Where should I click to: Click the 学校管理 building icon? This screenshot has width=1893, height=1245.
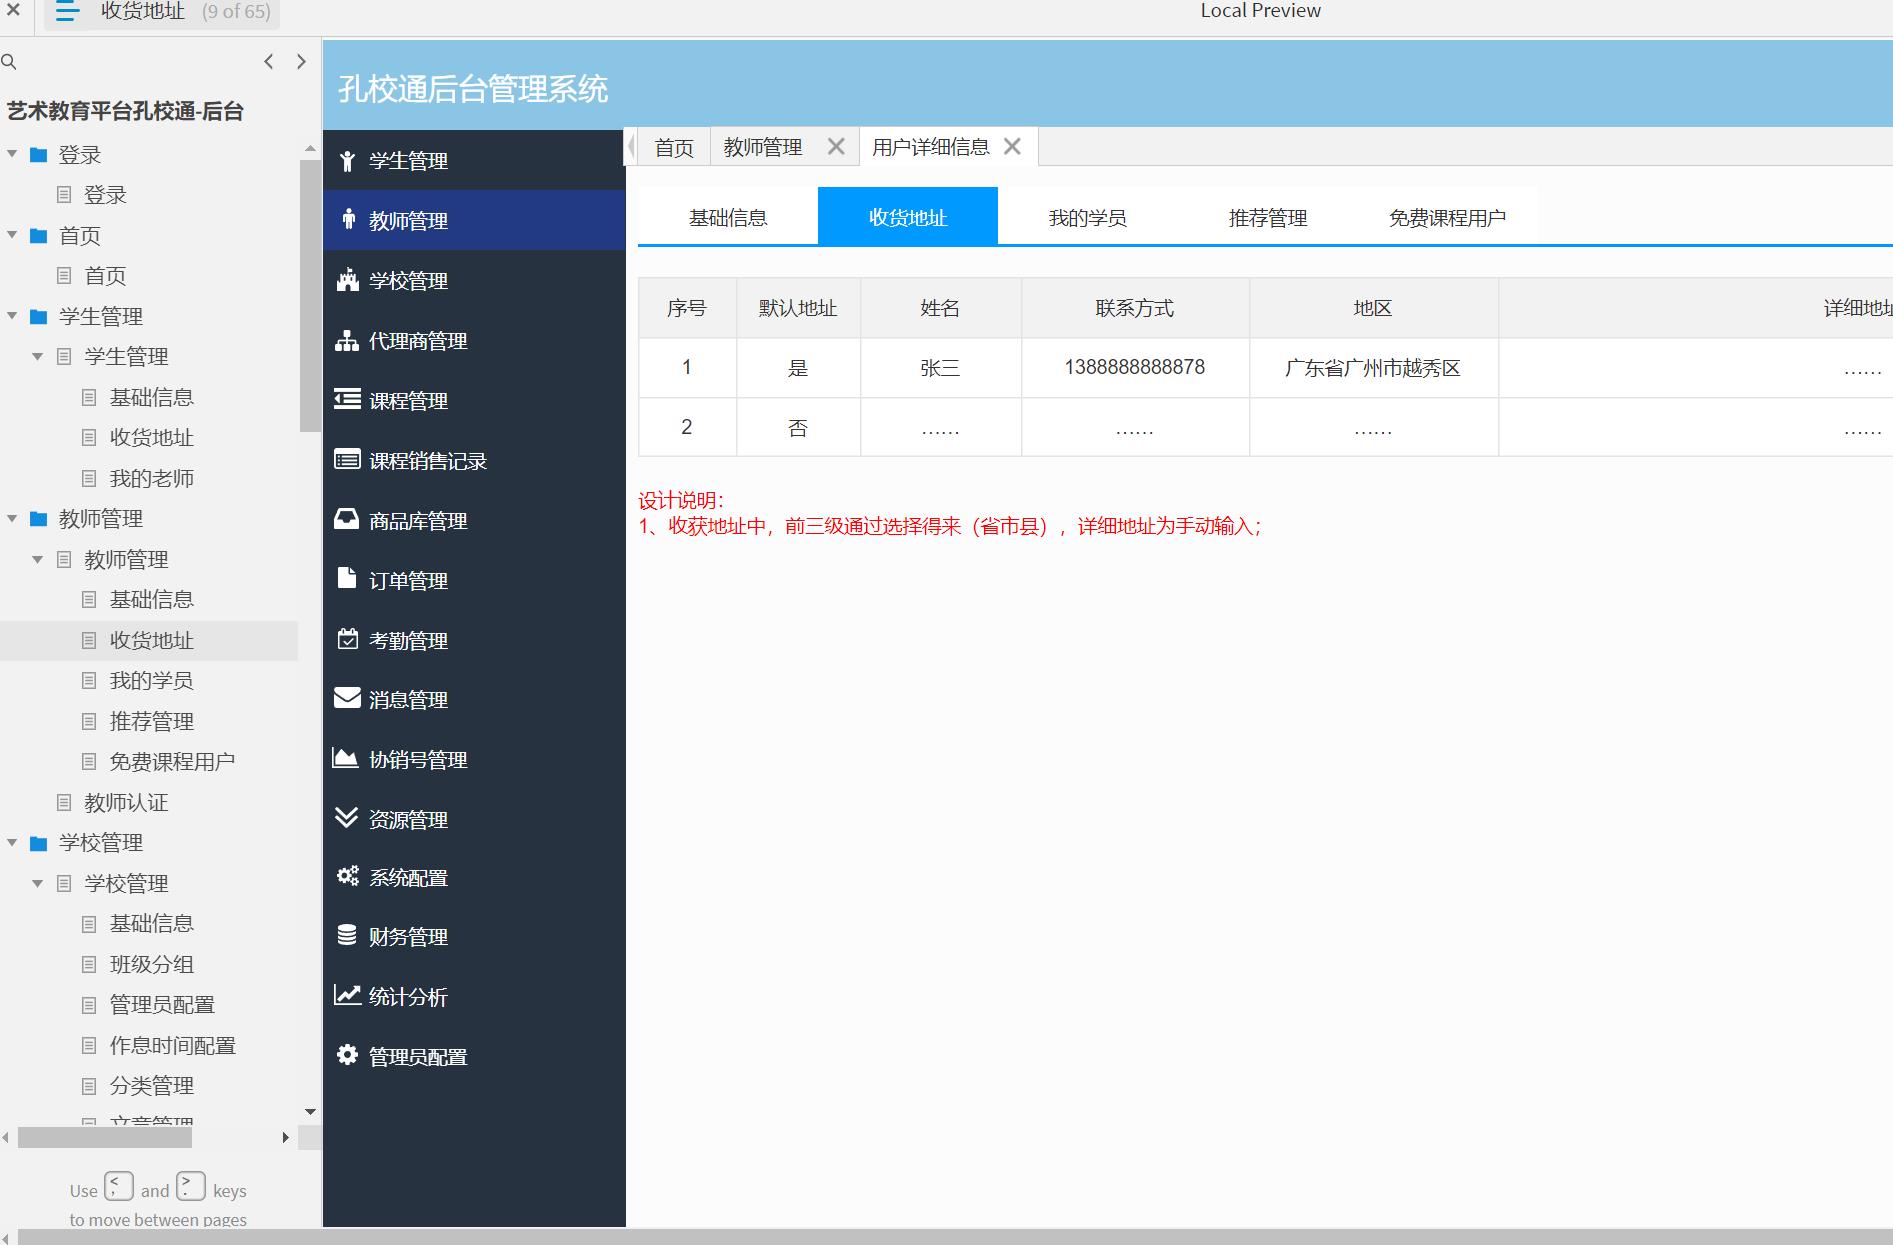tap(347, 280)
